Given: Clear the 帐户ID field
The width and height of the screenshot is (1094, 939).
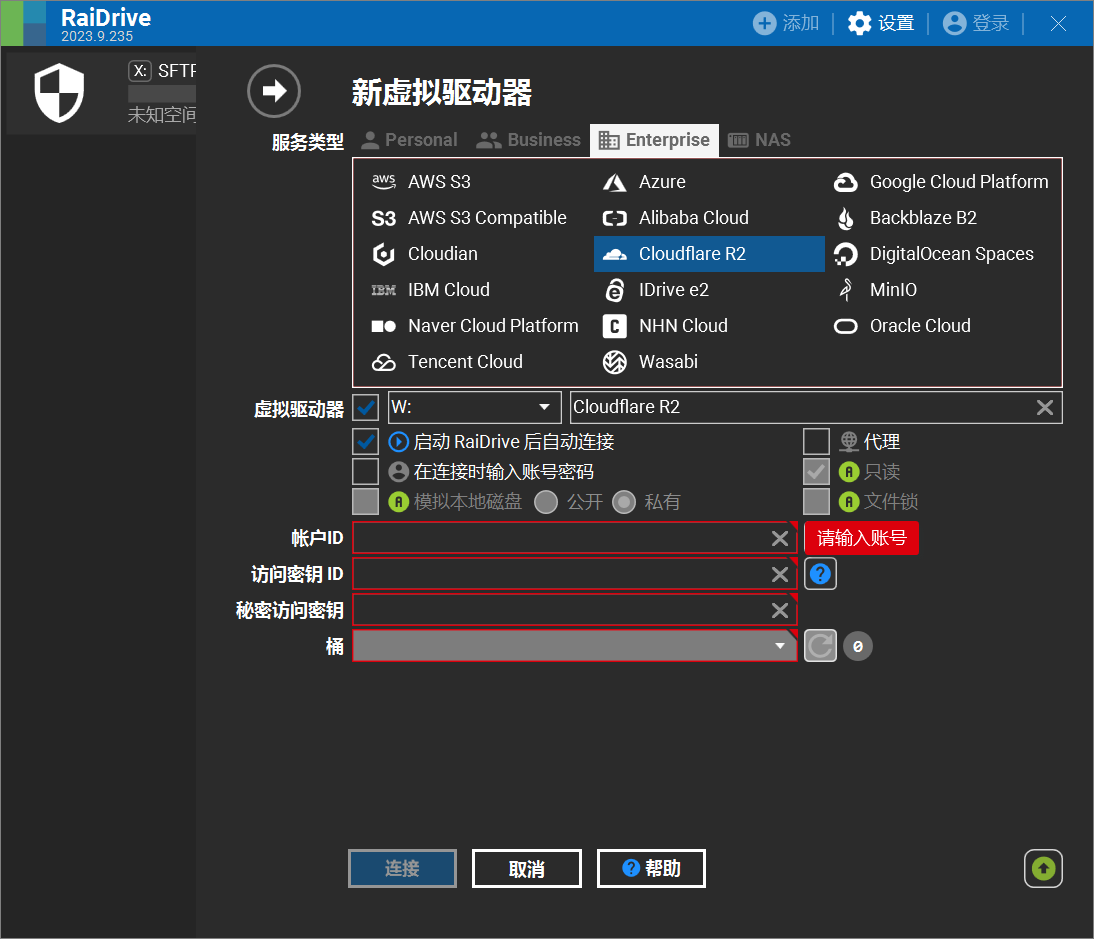Looking at the screenshot, I should 780,538.
